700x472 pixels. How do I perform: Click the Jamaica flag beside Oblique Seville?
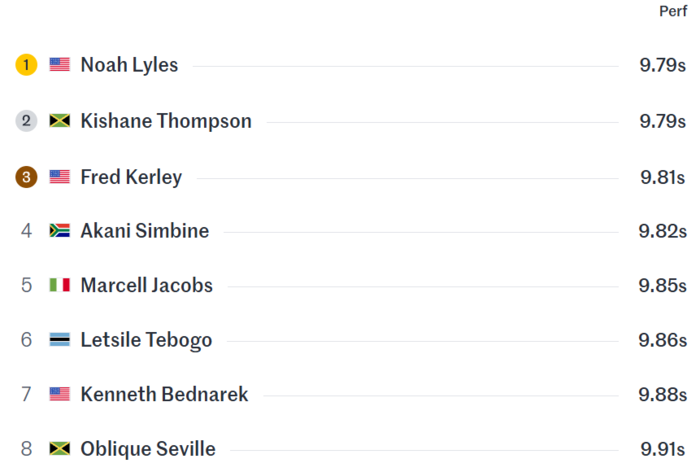coord(60,449)
